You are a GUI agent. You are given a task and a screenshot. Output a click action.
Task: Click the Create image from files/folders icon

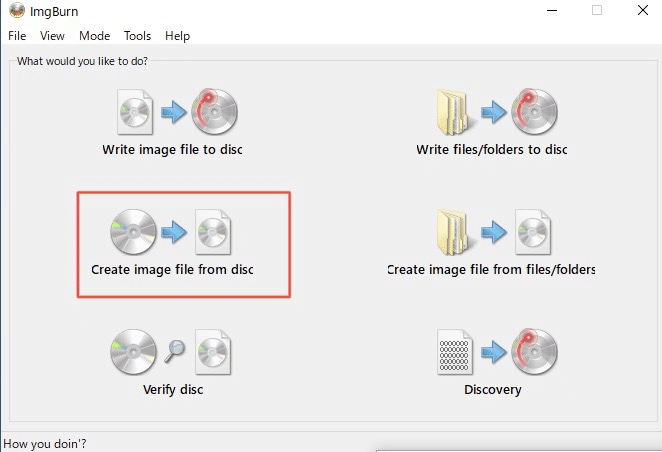click(x=494, y=232)
